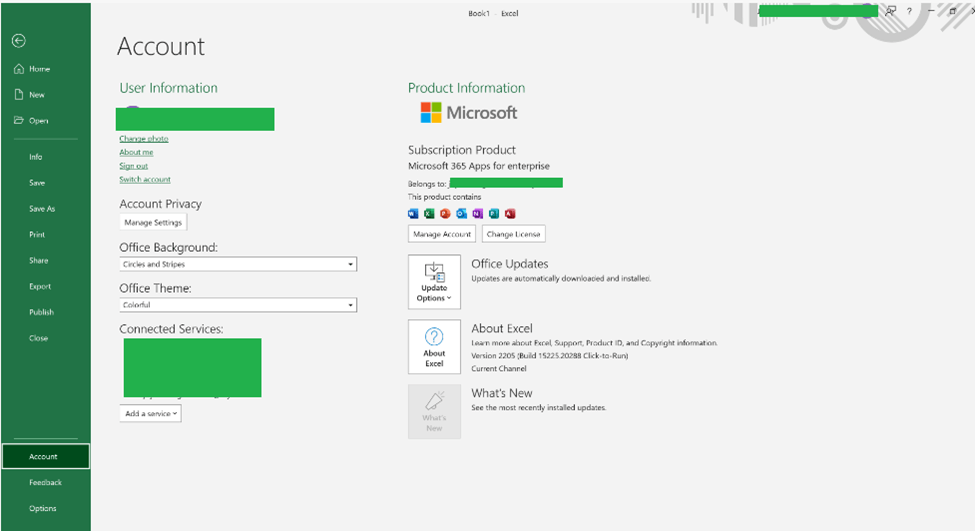Click the Manage Account button

(442, 234)
